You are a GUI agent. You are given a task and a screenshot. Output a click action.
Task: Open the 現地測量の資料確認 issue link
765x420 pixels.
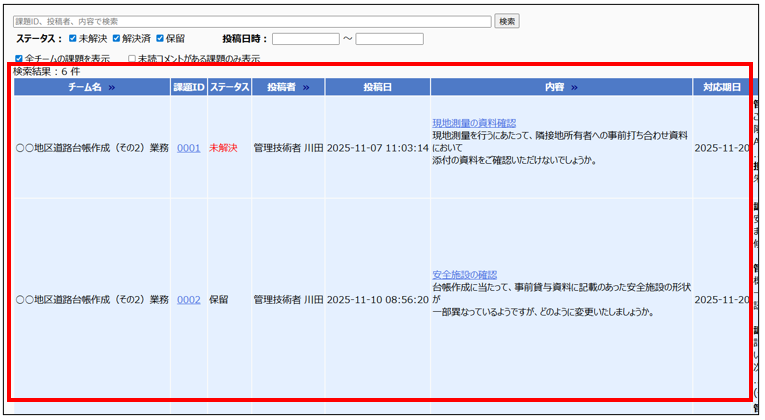[x=473, y=123]
